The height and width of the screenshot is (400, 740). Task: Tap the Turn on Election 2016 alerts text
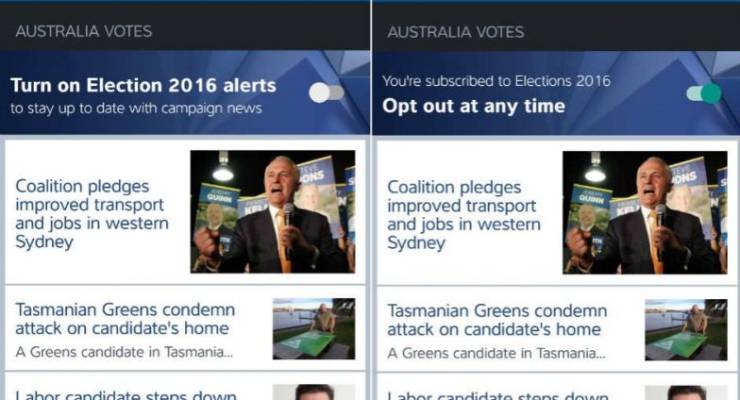(x=143, y=85)
